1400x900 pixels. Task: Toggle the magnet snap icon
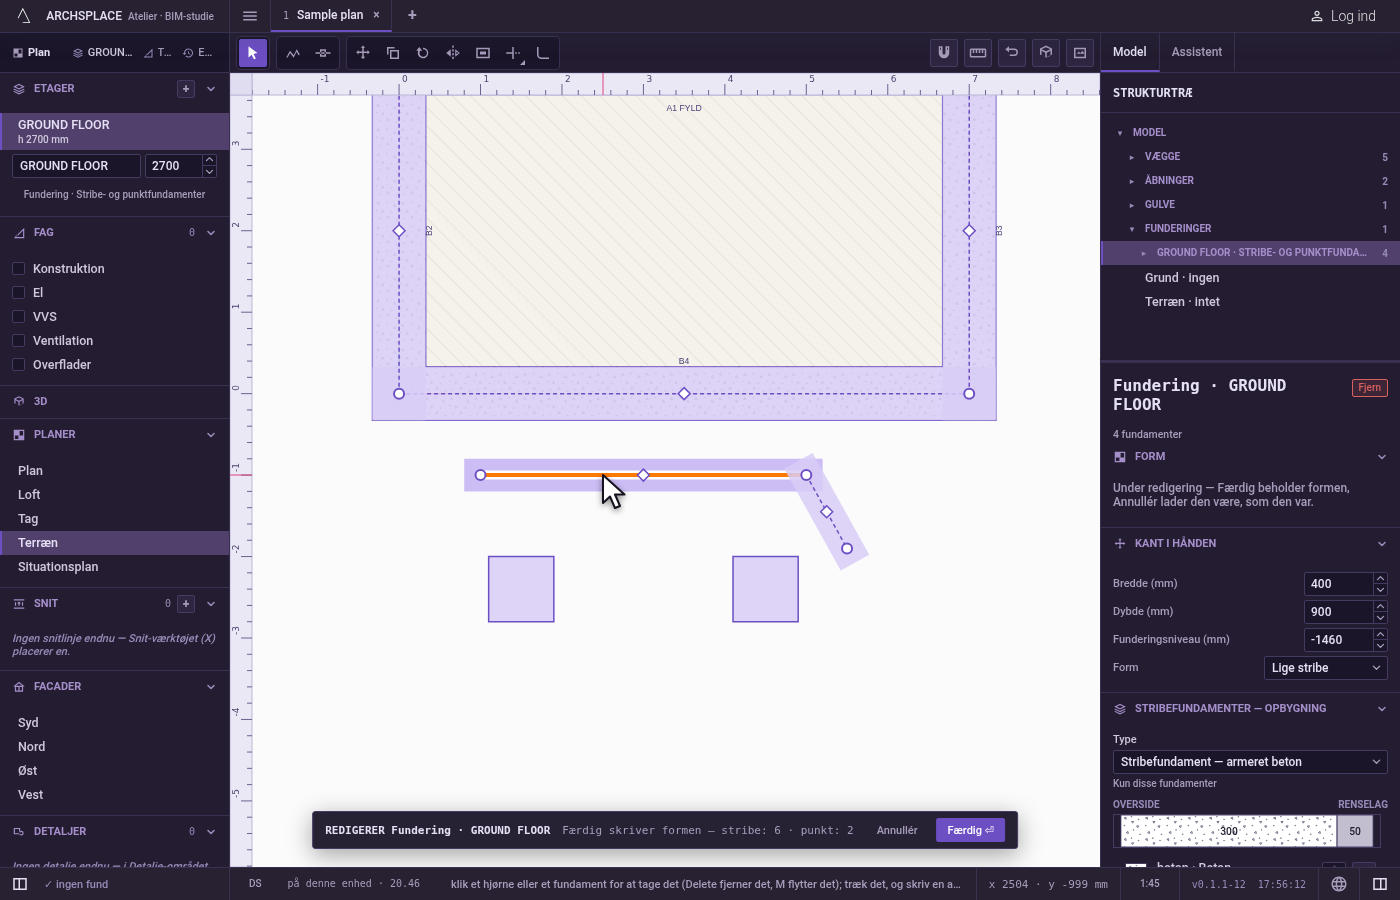point(944,52)
